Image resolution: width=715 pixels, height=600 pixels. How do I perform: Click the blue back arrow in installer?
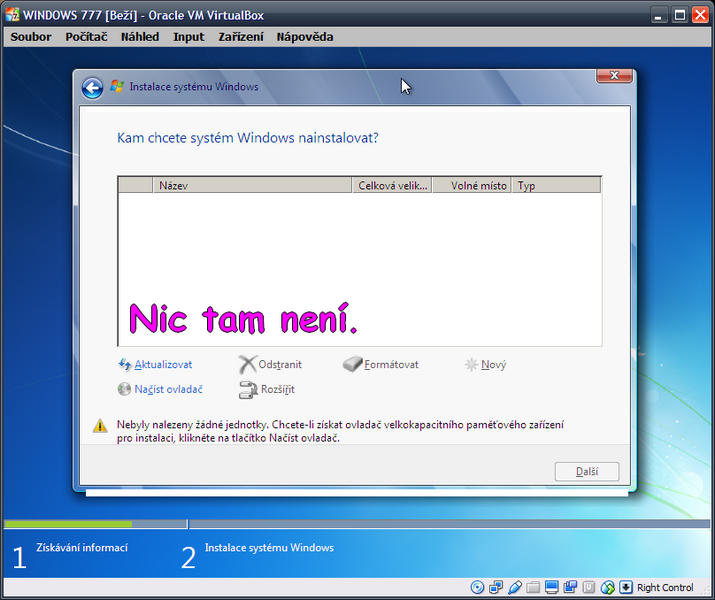(92, 88)
